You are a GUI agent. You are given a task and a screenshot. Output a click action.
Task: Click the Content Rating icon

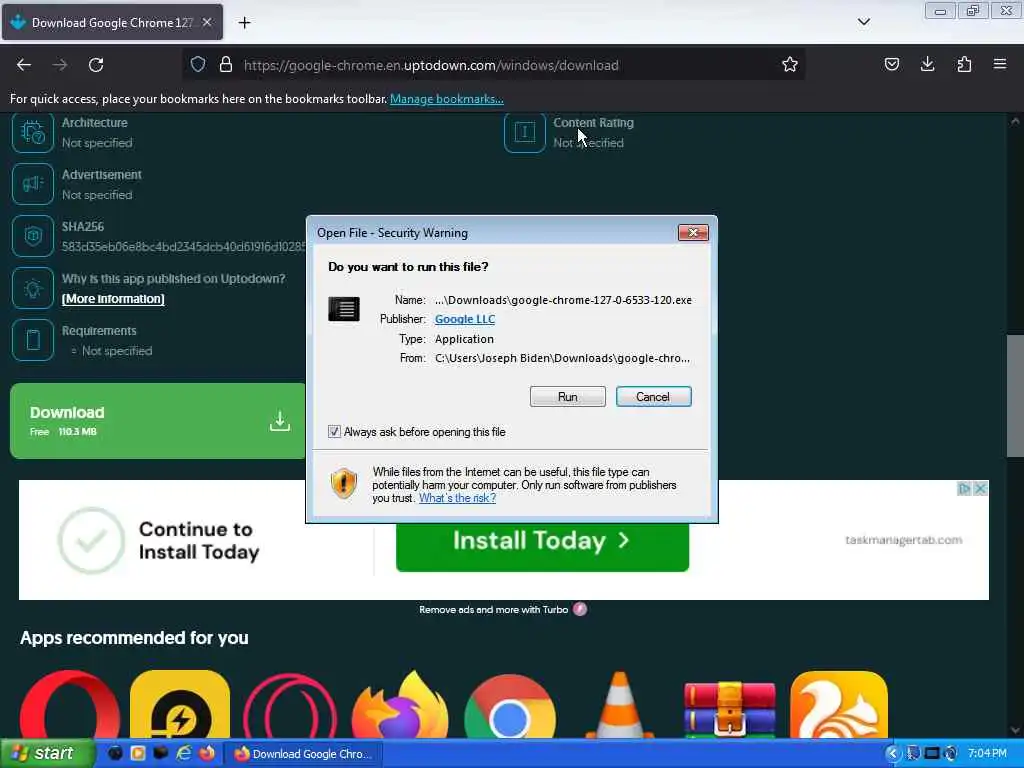pos(524,132)
